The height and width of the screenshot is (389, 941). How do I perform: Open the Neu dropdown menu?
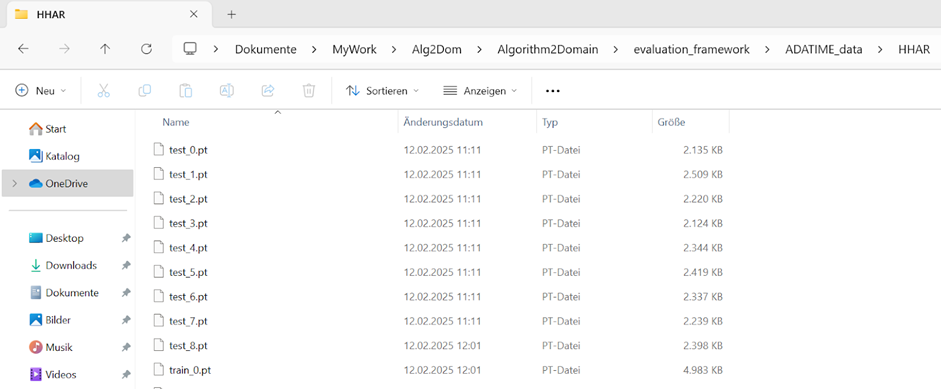(x=41, y=91)
